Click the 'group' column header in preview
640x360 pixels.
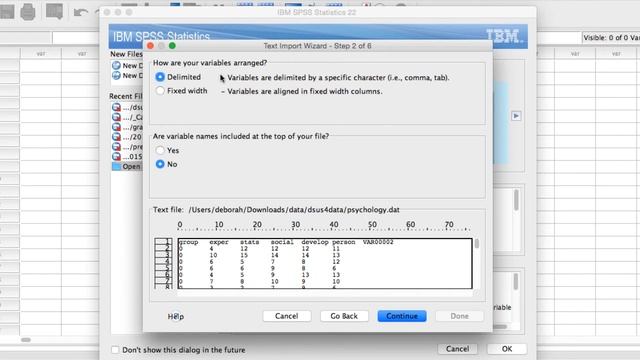point(188,242)
